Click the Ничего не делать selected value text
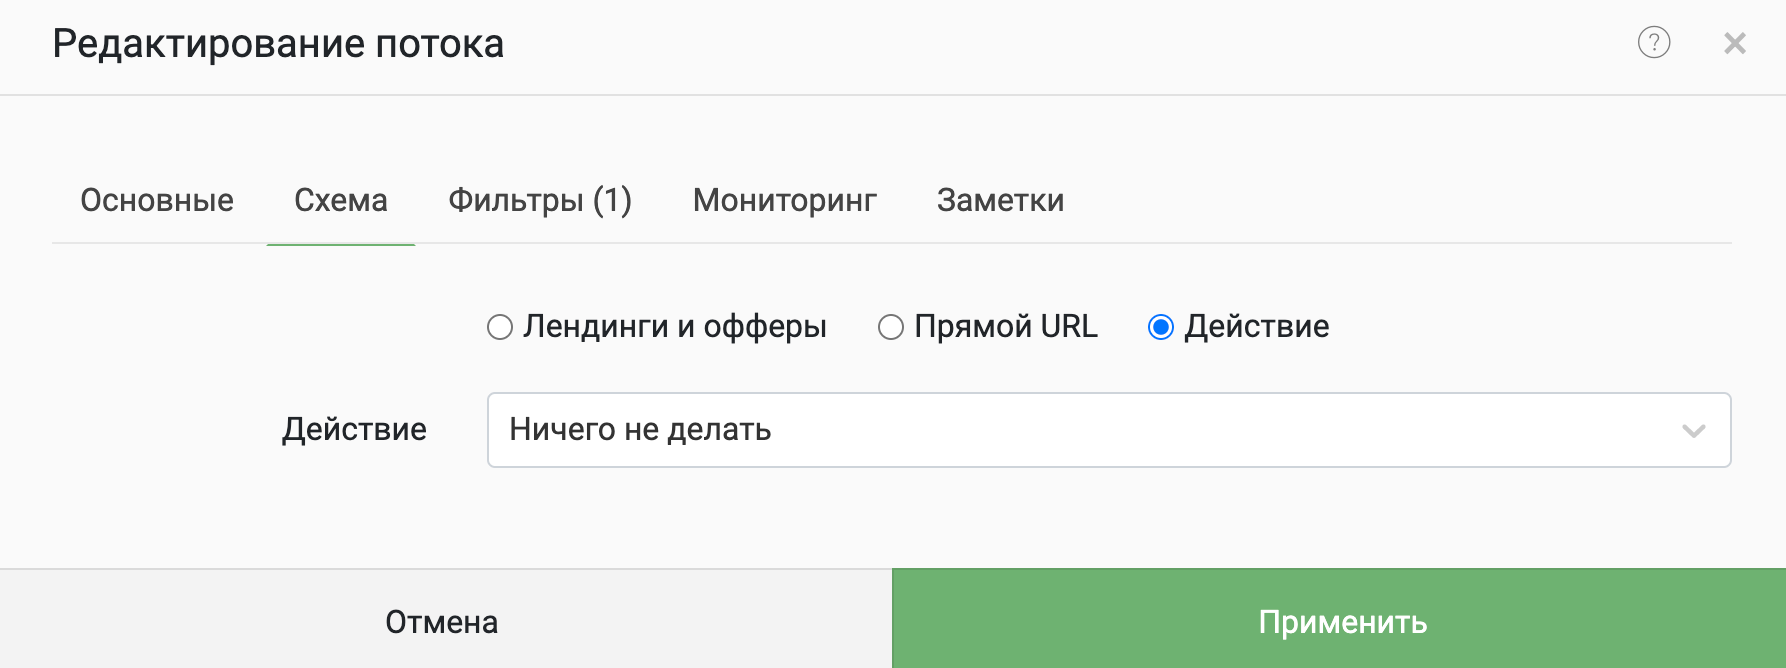This screenshot has height=668, width=1786. tap(640, 430)
